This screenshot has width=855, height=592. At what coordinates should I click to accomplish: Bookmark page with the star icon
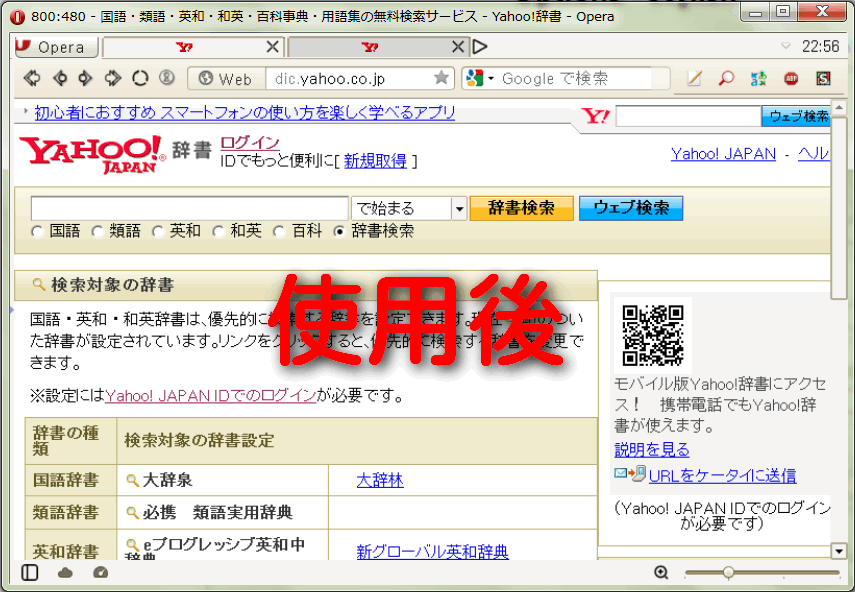tap(441, 78)
